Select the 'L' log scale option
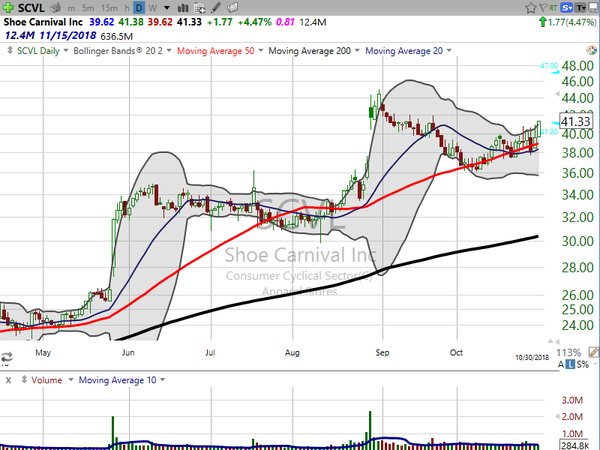The height and width of the screenshot is (450, 600). (571, 365)
